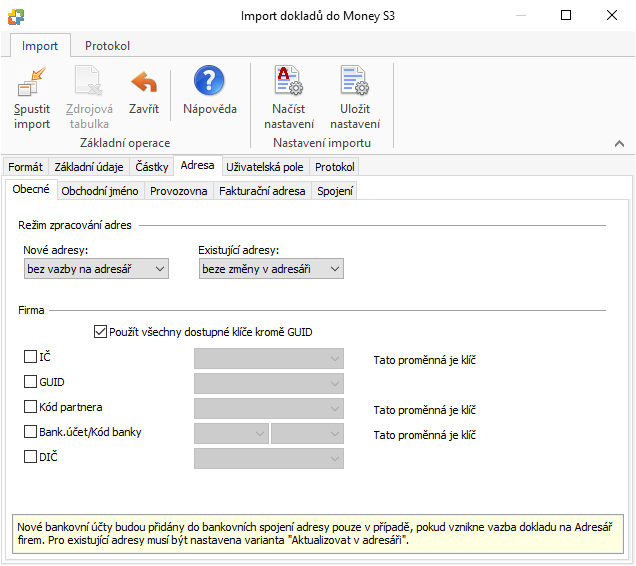Image resolution: width=636 pixels, height=566 pixels.
Task: Click the 'Základní operace' group label
Action: click(x=125, y=143)
